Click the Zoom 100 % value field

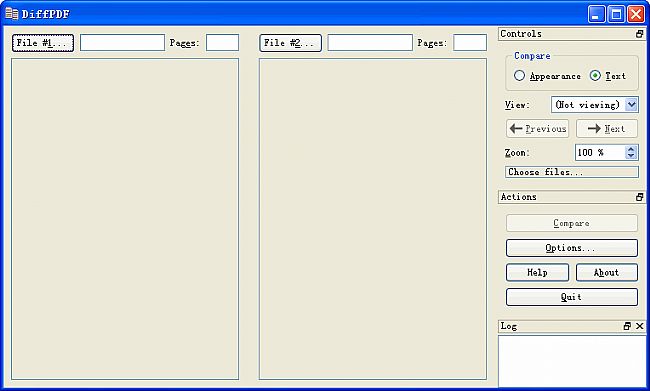[x=600, y=153]
